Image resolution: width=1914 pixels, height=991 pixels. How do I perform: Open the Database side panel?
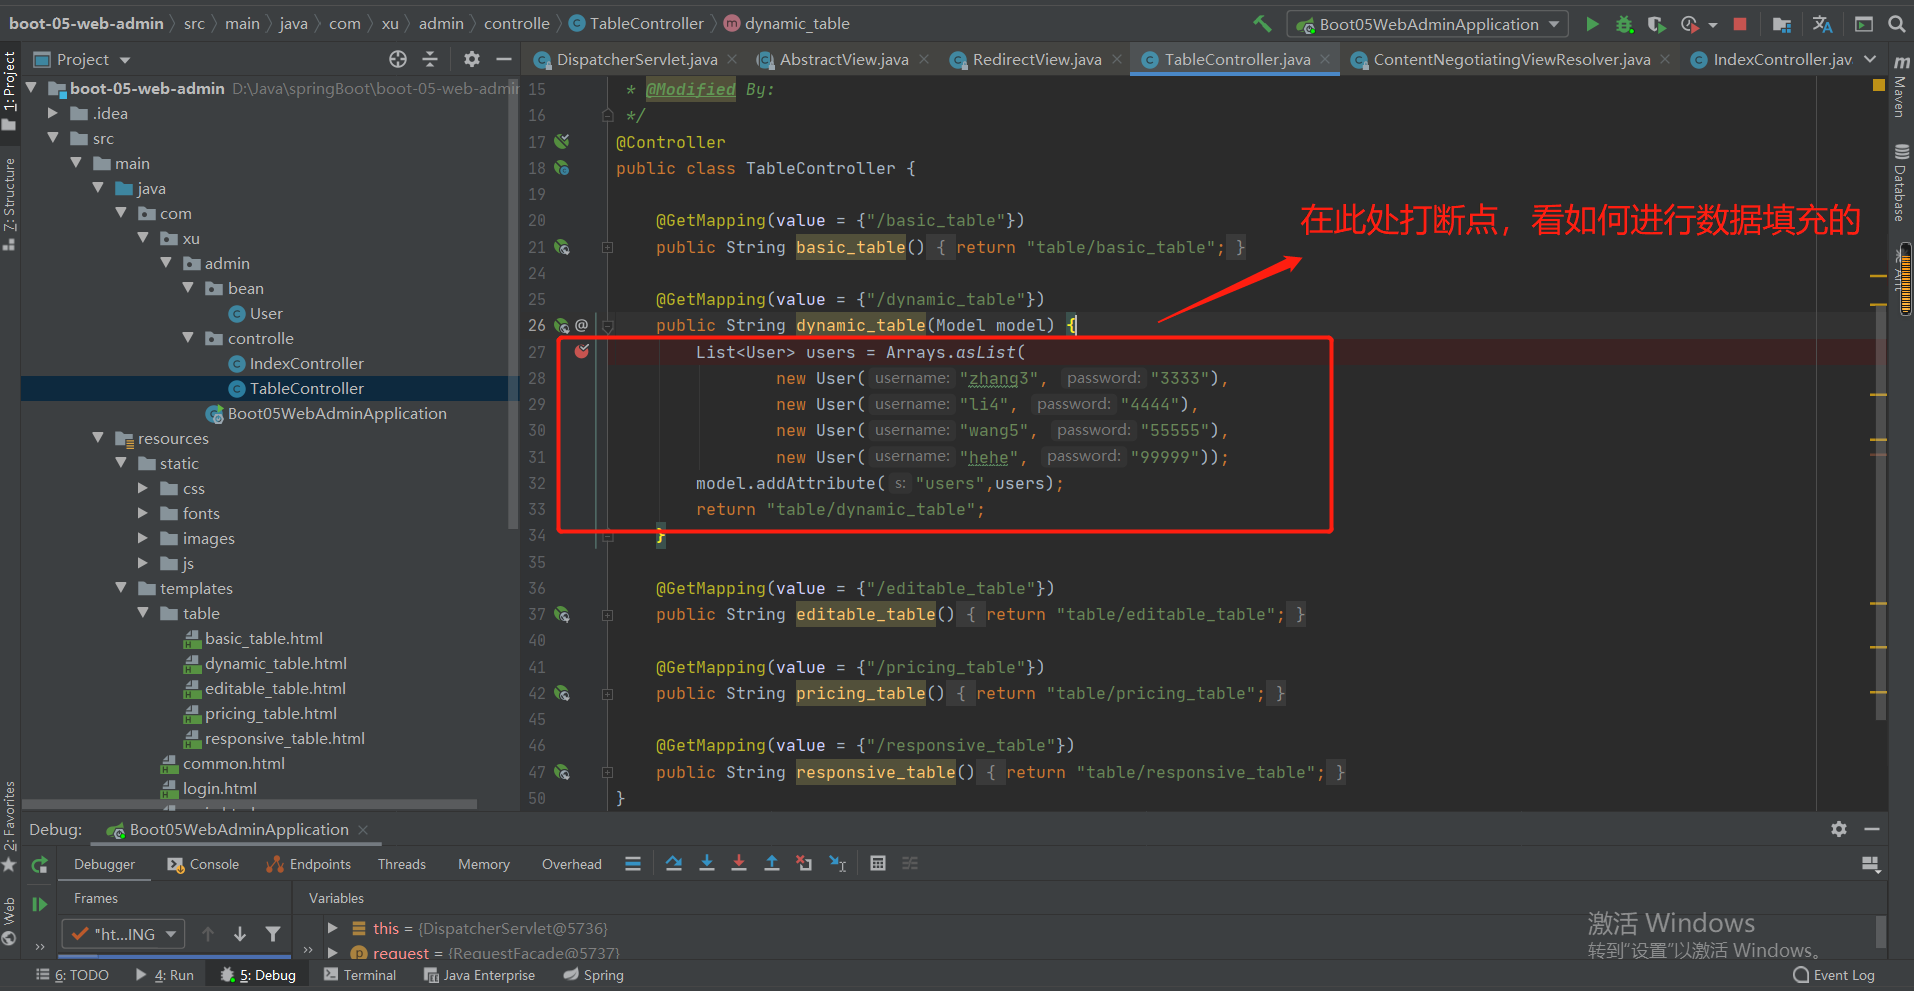coord(1900,183)
